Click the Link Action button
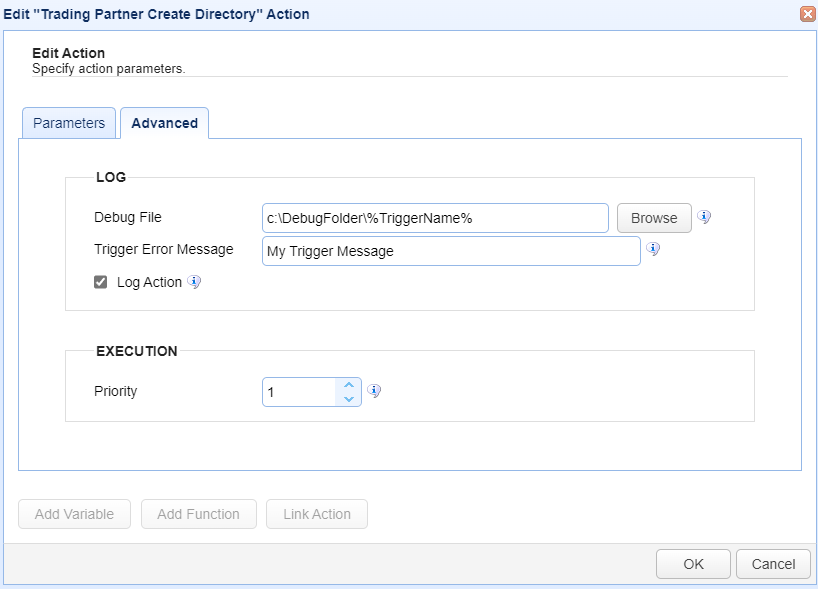 316,514
